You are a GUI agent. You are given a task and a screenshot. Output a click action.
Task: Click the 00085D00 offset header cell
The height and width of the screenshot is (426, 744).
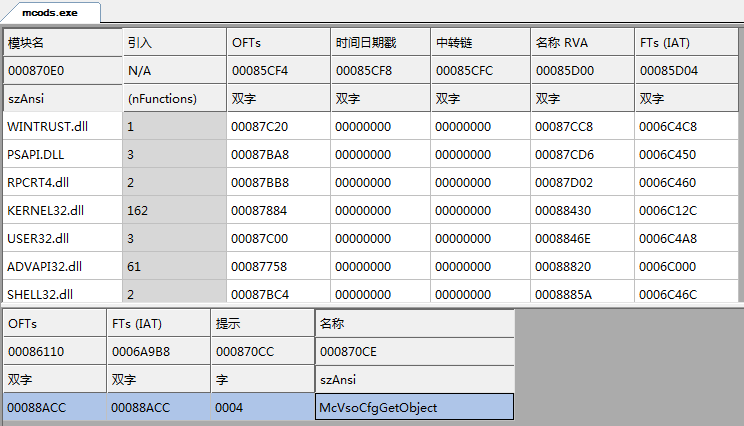[x=583, y=71]
